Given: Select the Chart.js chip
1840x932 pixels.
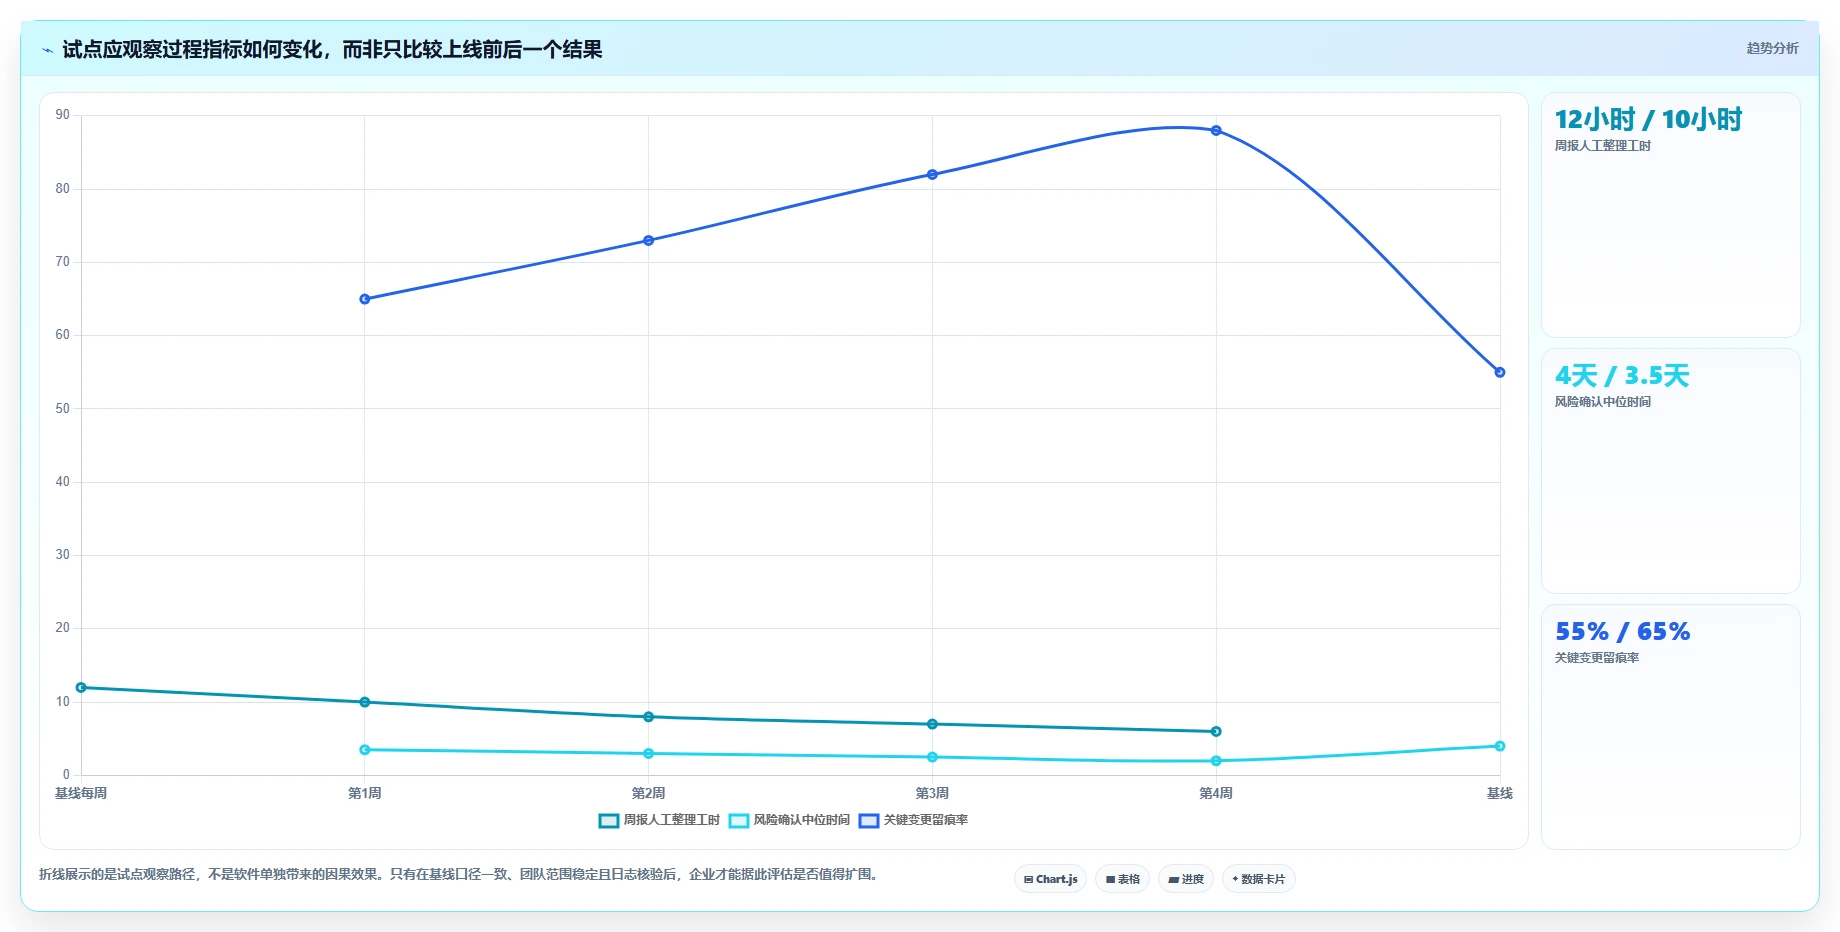Looking at the screenshot, I should [x=1050, y=879].
